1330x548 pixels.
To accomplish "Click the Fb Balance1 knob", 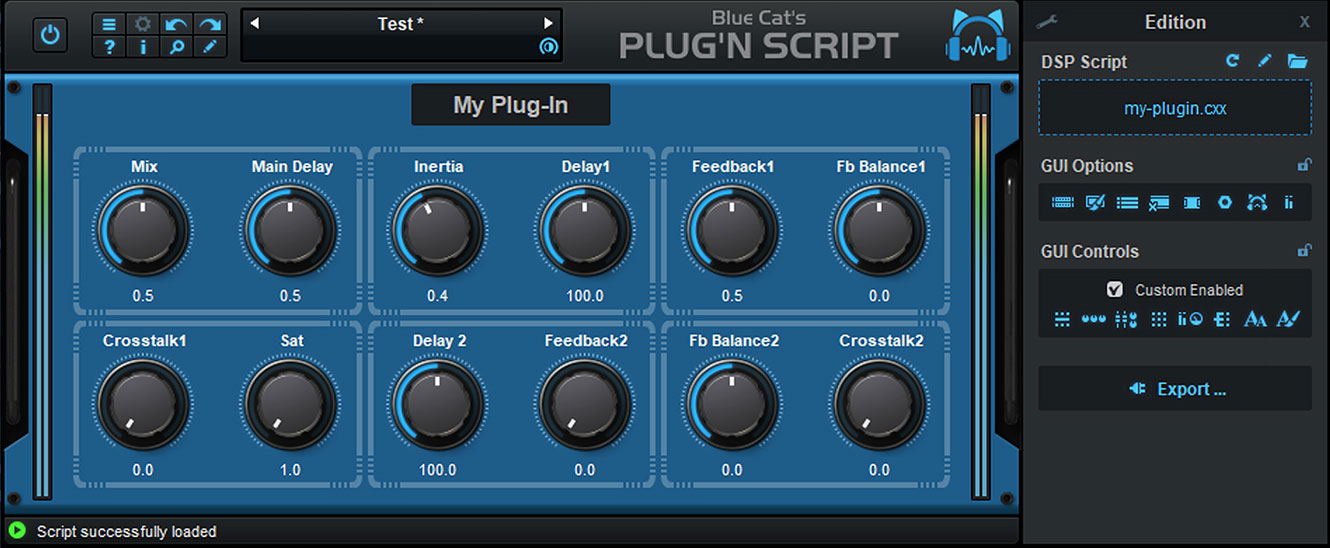I will tap(879, 232).
